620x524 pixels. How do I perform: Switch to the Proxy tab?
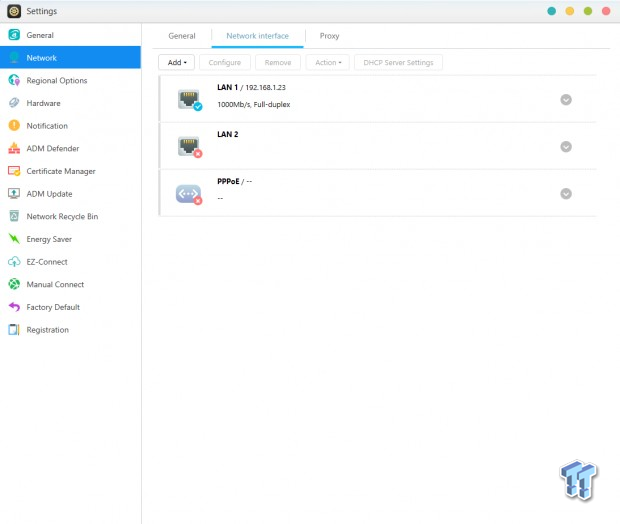pos(329,36)
